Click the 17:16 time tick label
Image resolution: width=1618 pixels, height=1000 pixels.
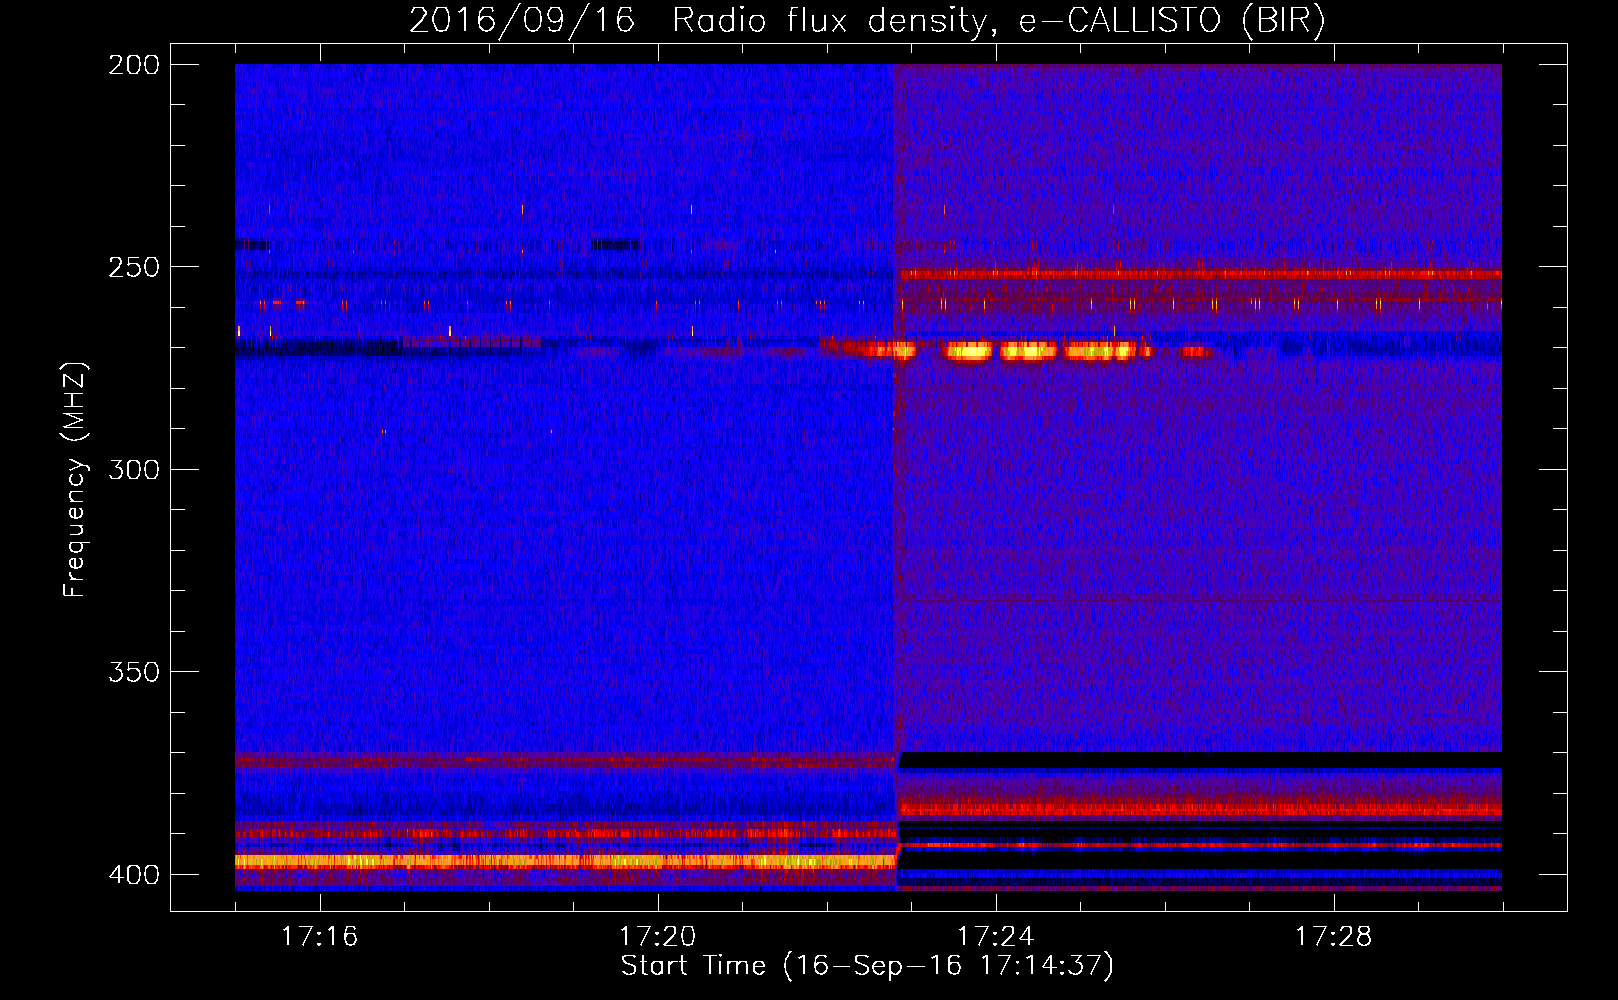pyautogui.click(x=319, y=937)
